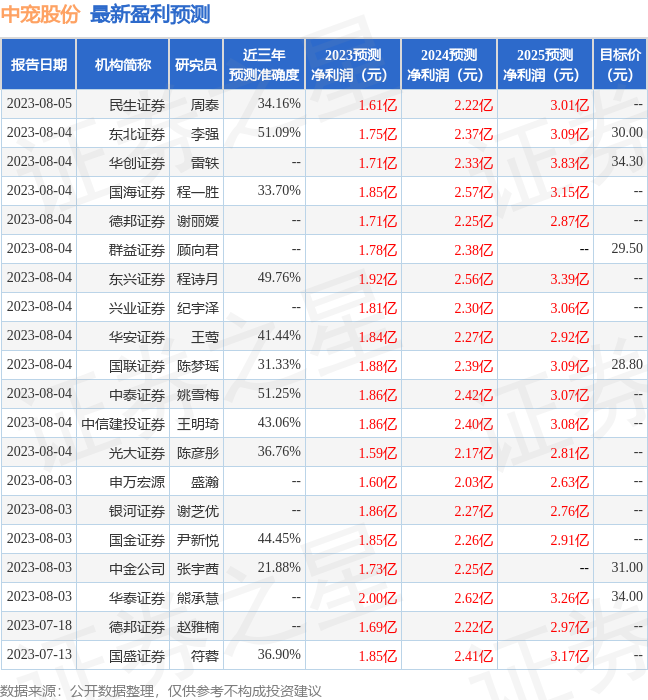
Task: Select the 目标价 column header
Action: pyautogui.click(x=620, y=65)
